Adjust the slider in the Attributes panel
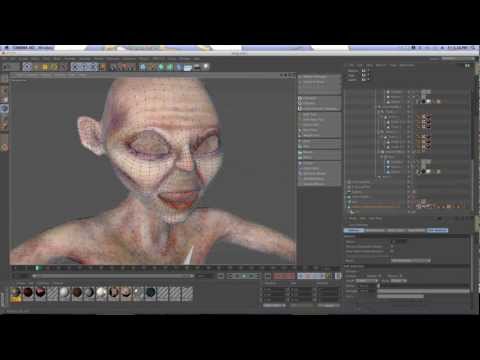This screenshot has height=360, width=480. coord(411,261)
